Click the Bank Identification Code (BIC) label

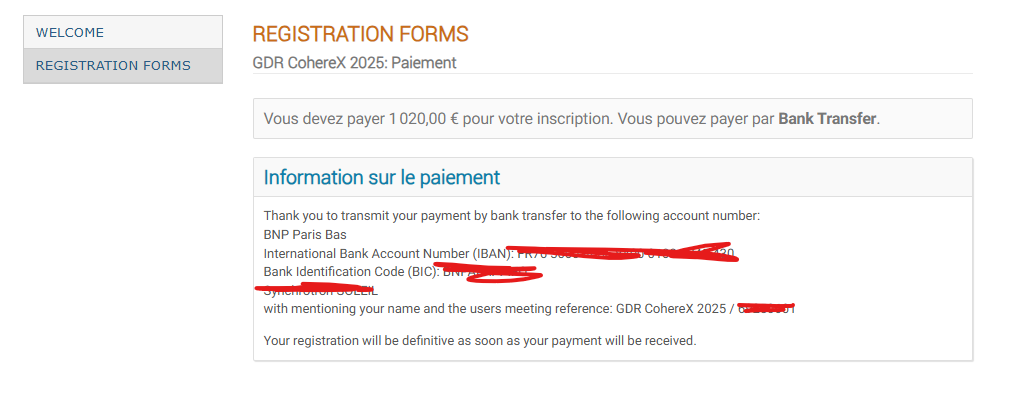[351, 271]
